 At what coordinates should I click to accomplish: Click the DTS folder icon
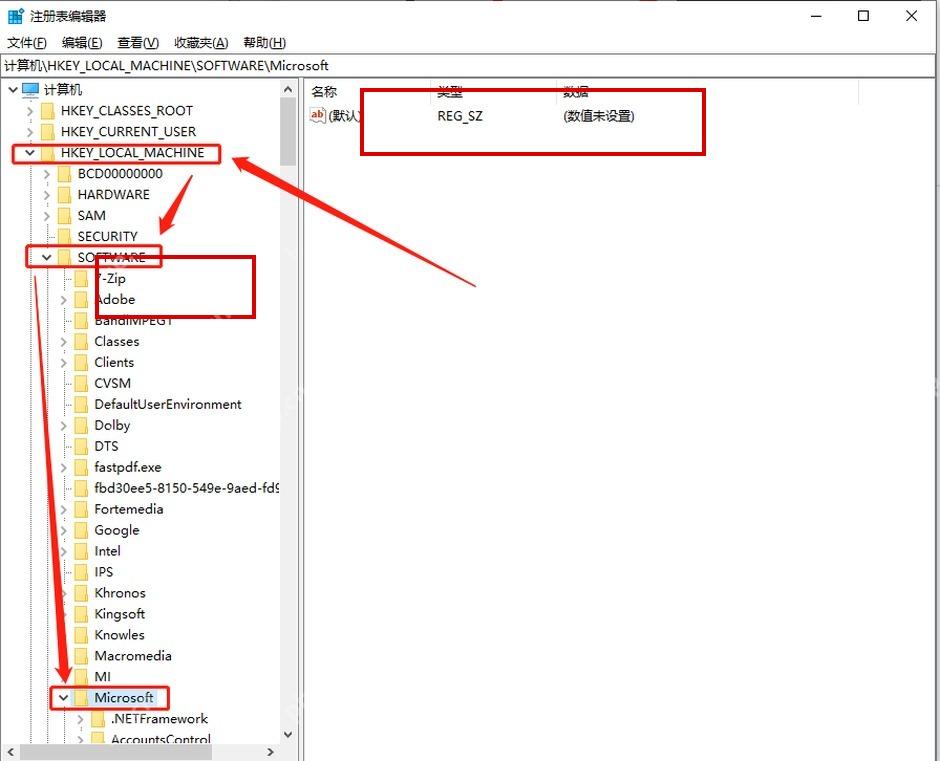81,446
